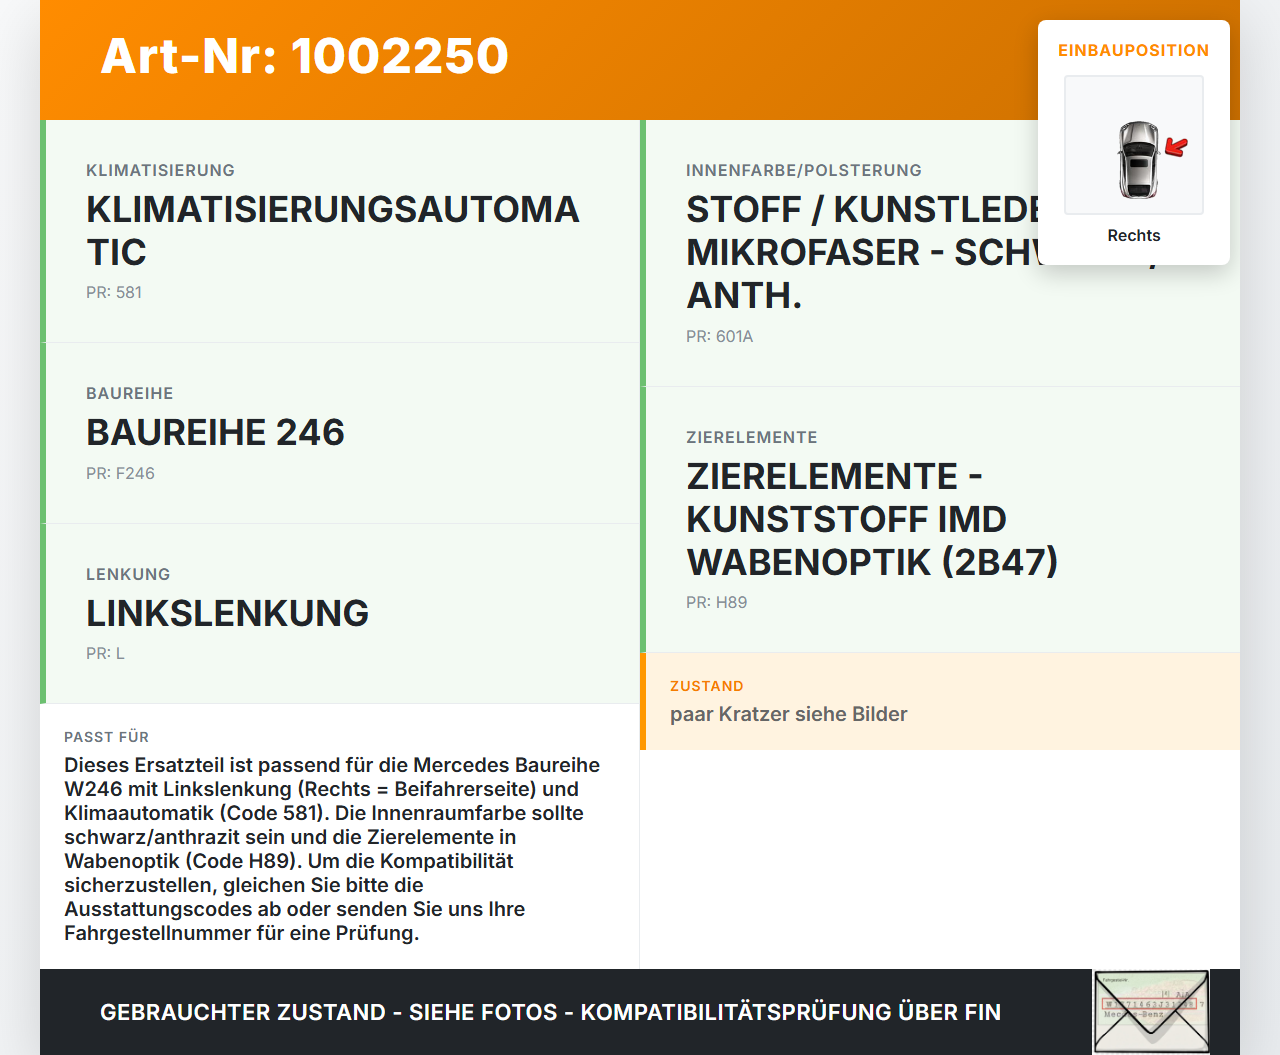The image size is (1280, 1055).
Task: Click the ZIERELEMENTE label
Action: click(752, 437)
